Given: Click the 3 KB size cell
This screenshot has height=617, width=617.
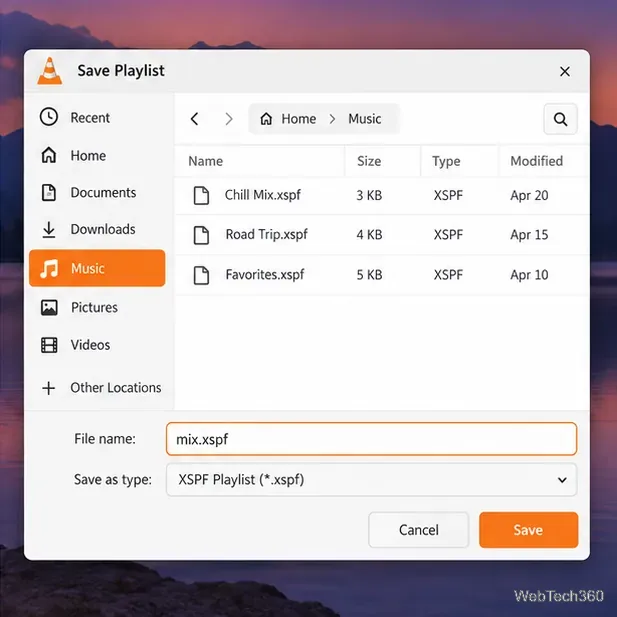Looking at the screenshot, I should click(369, 196).
